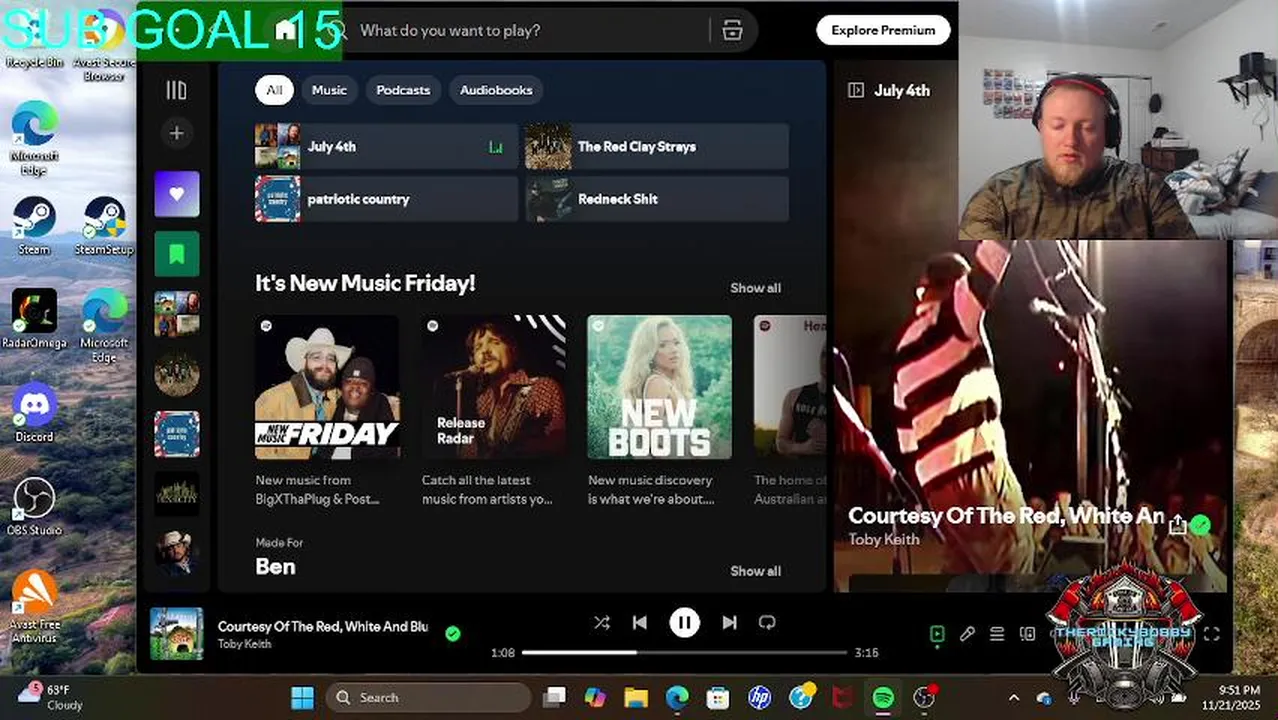Click Toby Keith artist name in bottom bar
The width and height of the screenshot is (1278, 720).
click(x=244, y=644)
